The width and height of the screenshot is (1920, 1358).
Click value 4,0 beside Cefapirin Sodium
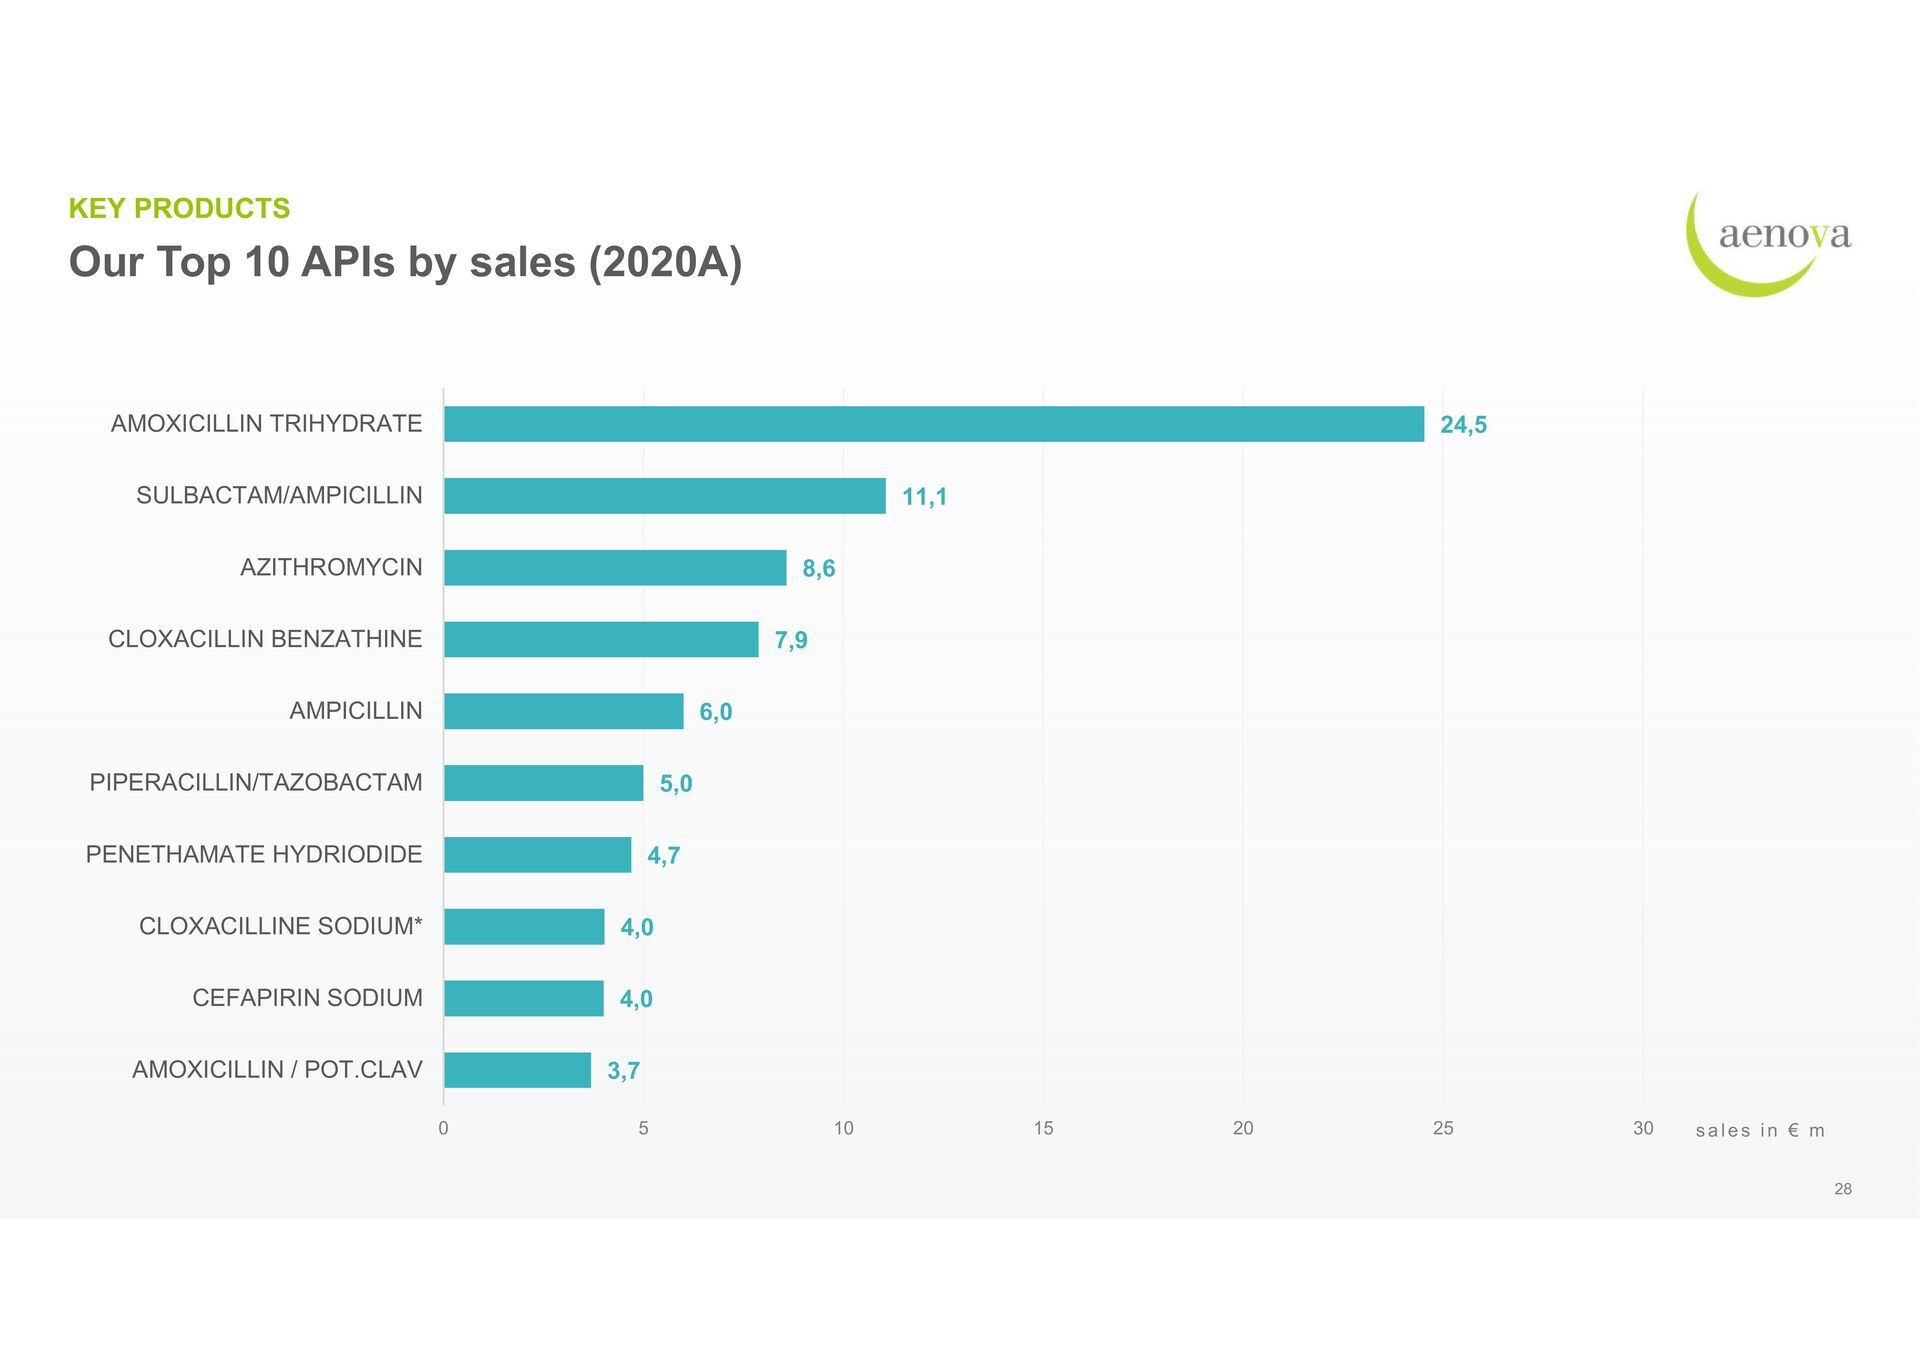click(x=636, y=999)
